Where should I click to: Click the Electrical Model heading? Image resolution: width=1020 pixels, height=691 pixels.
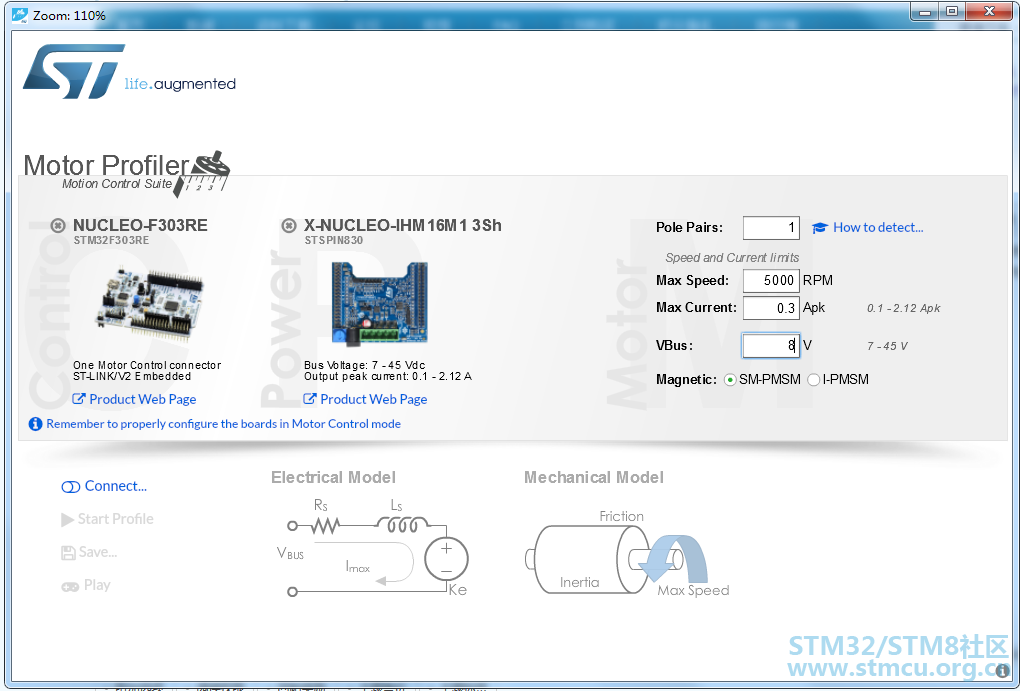[334, 478]
